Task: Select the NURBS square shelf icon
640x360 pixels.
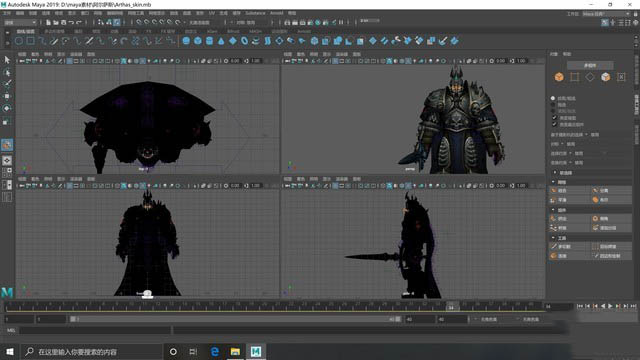Action: pyautogui.click(x=31, y=41)
